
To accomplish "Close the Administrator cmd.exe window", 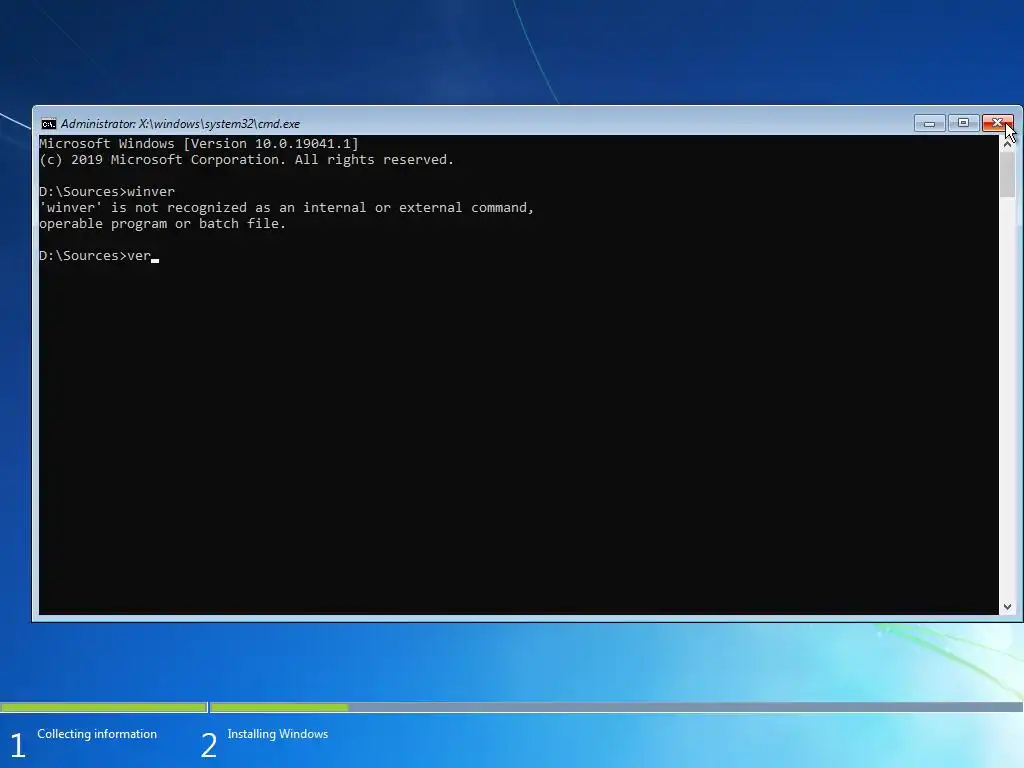I will [997, 123].
